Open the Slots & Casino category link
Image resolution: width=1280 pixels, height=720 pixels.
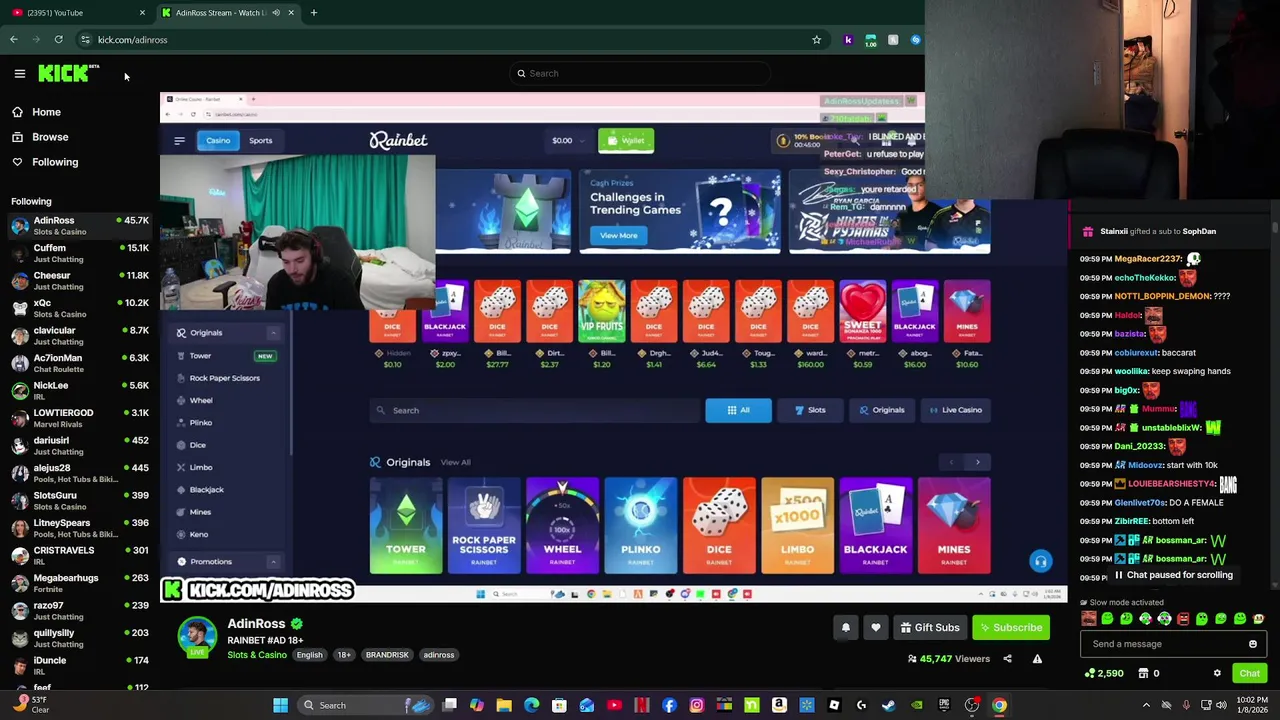(x=257, y=655)
